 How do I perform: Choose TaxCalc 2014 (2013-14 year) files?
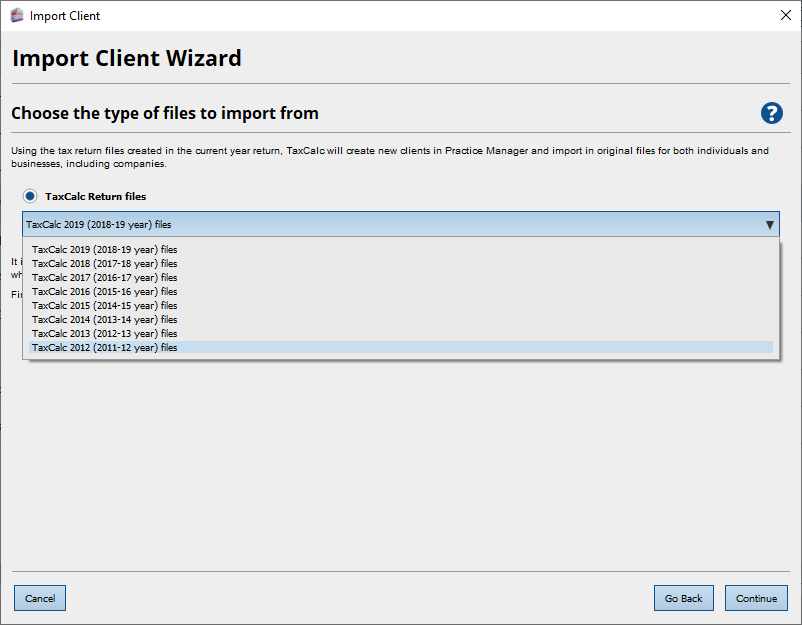(104, 320)
